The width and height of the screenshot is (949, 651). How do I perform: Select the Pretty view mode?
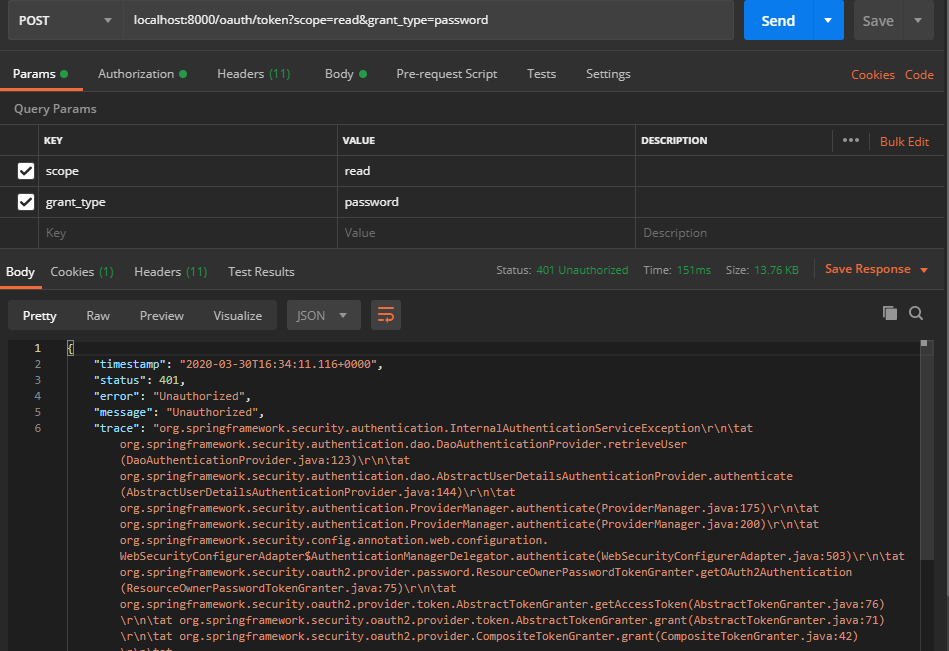39,315
